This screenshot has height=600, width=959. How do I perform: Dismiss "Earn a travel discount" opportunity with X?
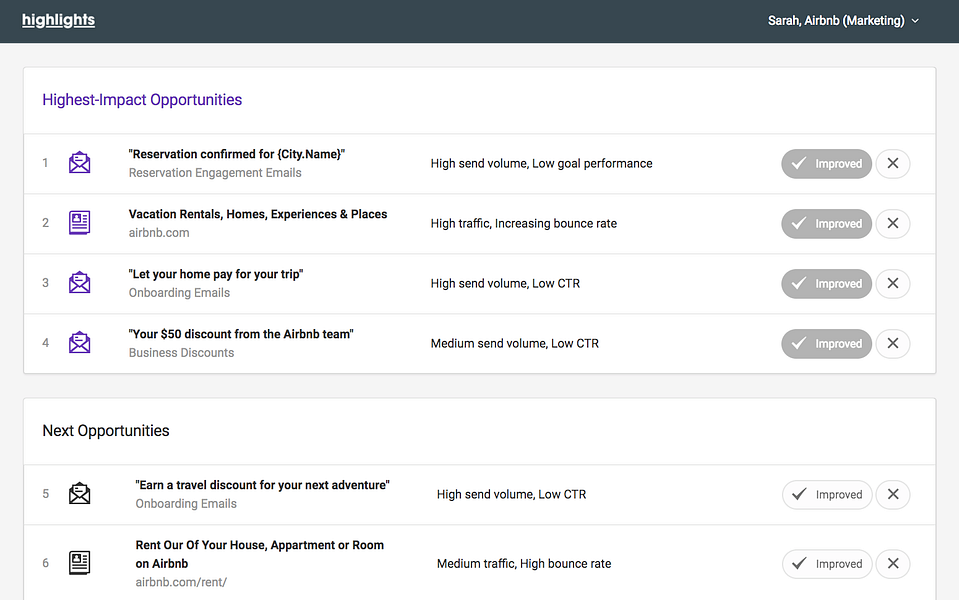click(893, 494)
